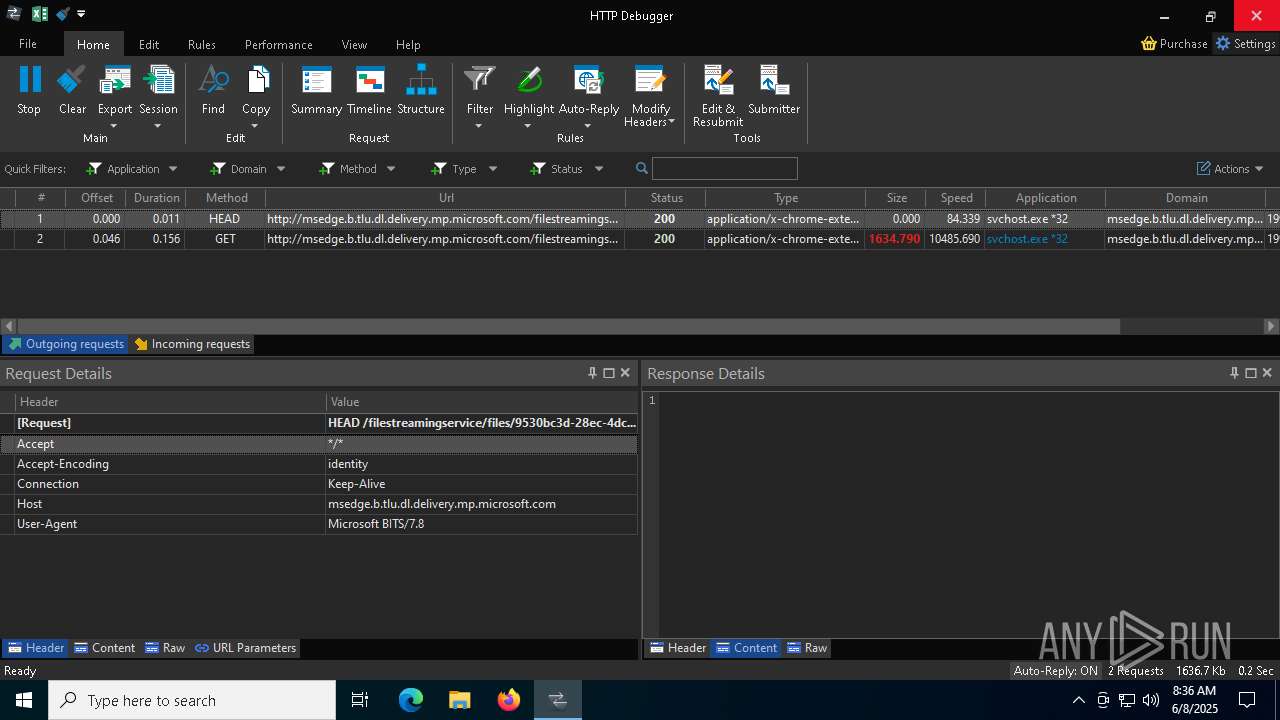Pin the Request Details panel
The image size is (1280, 720).
coord(592,373)
